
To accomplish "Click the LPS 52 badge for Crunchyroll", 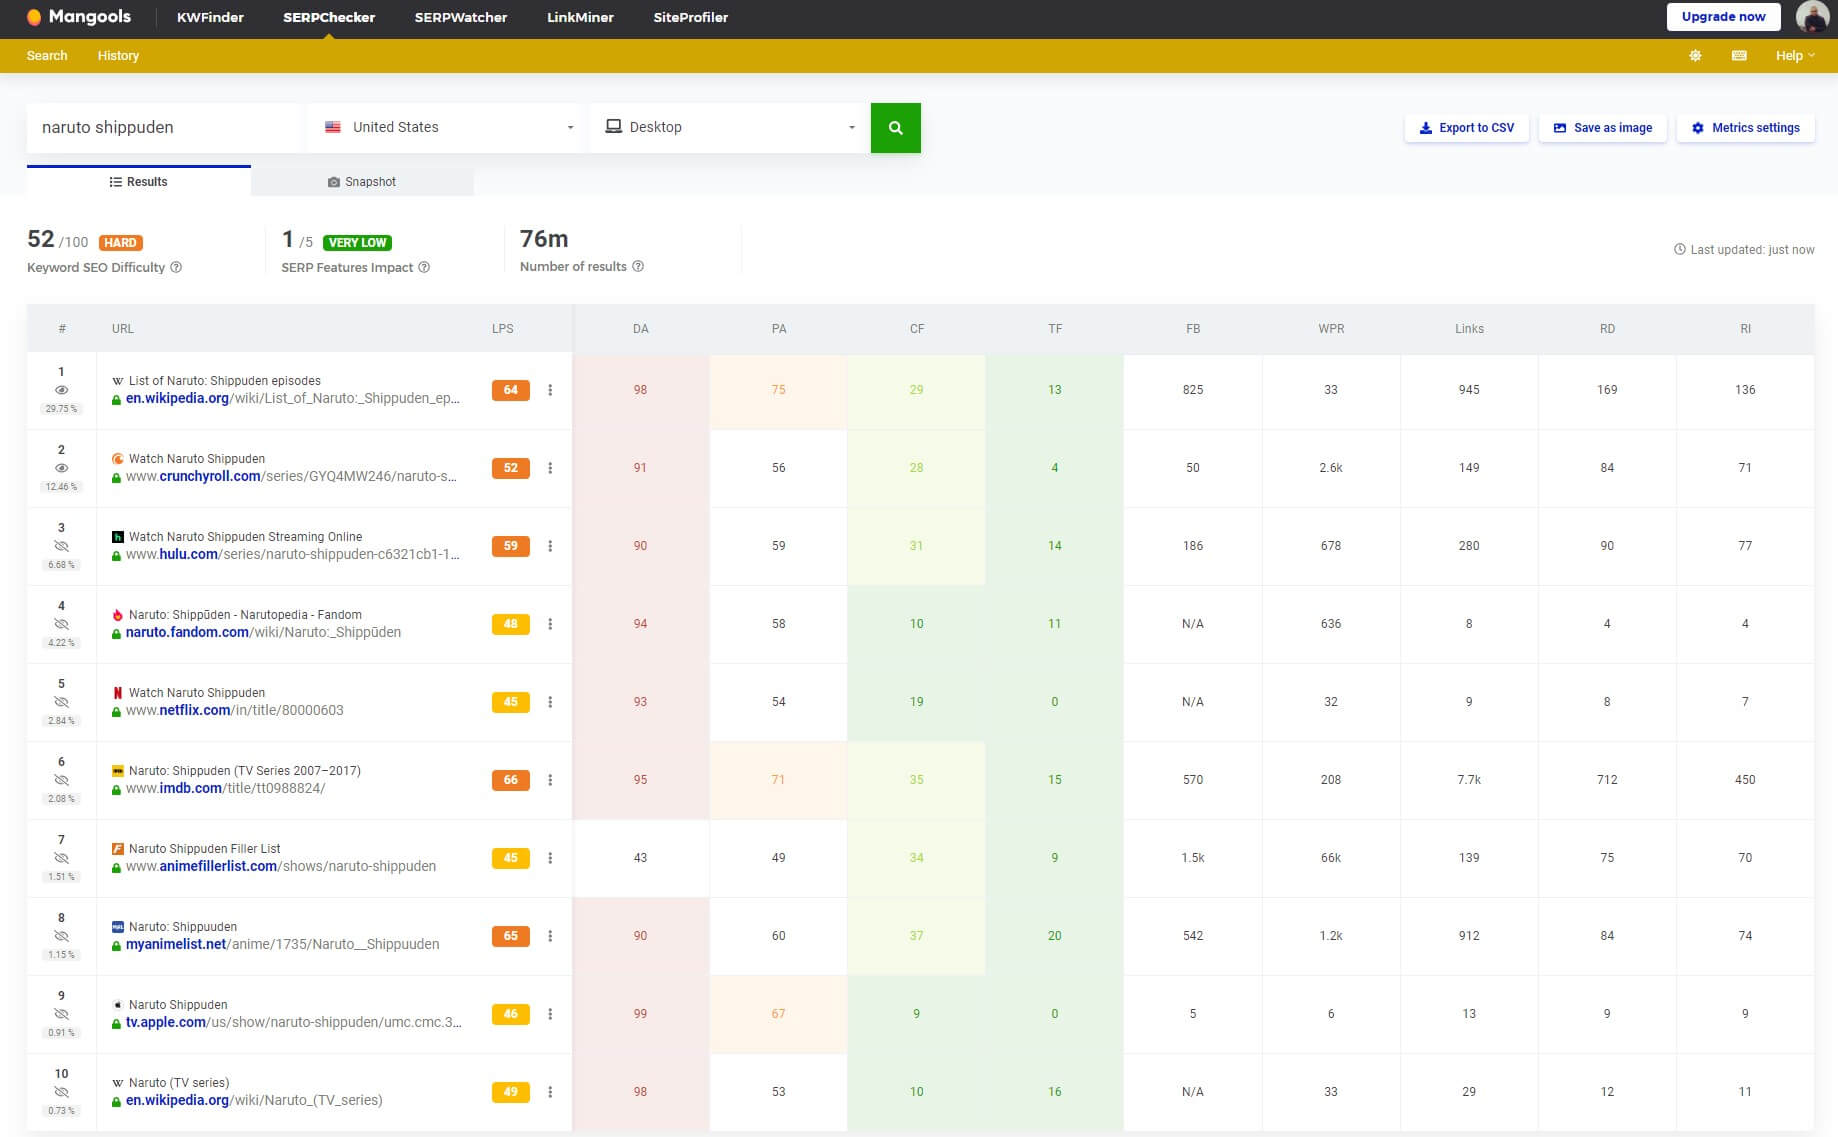I will point(510,468).
